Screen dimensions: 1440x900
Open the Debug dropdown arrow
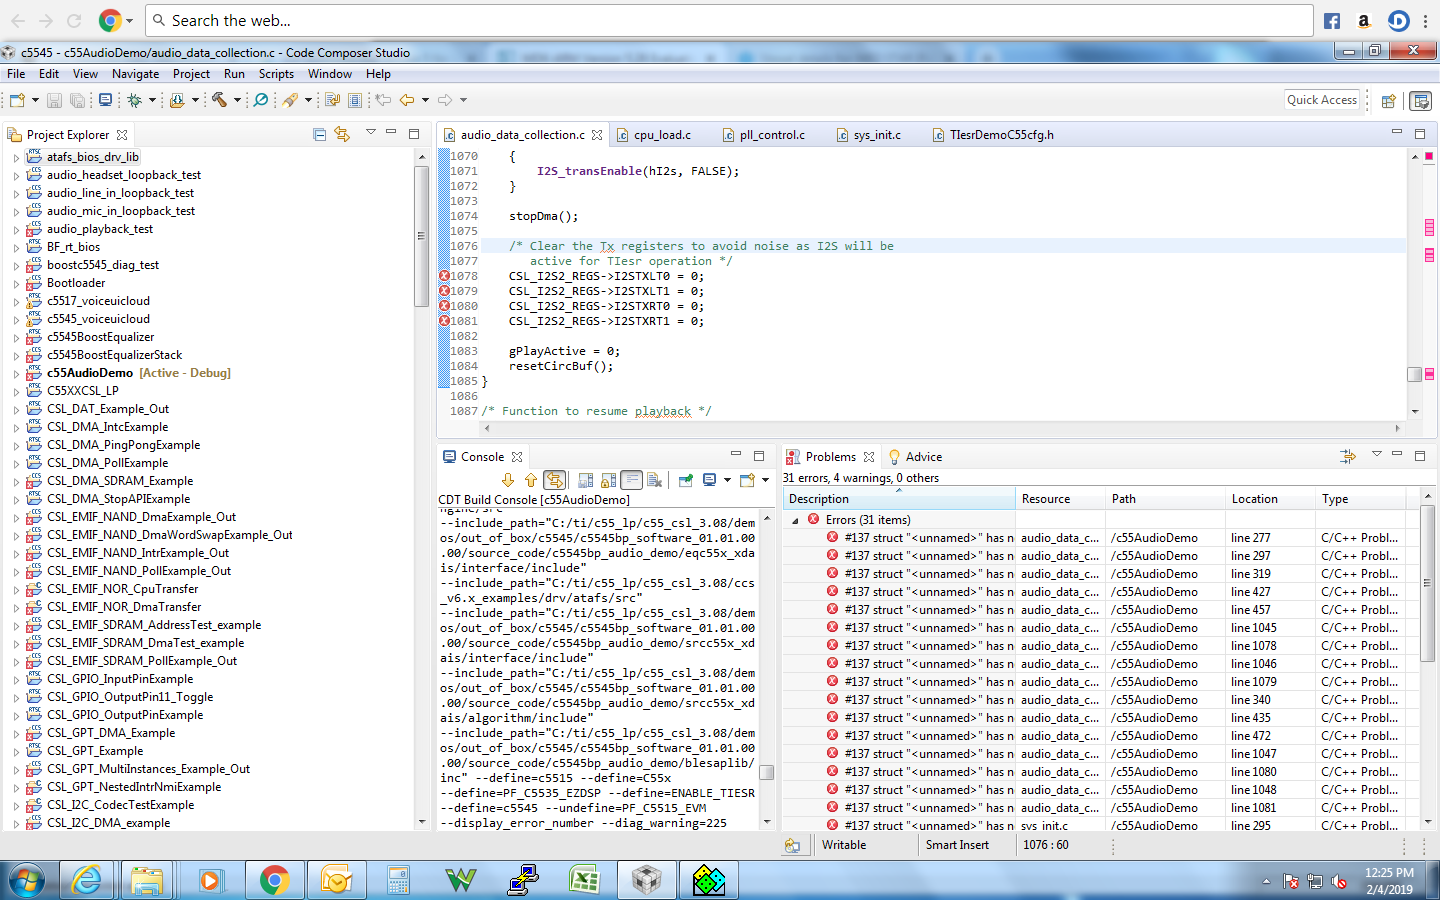click(x=152, y=100)
